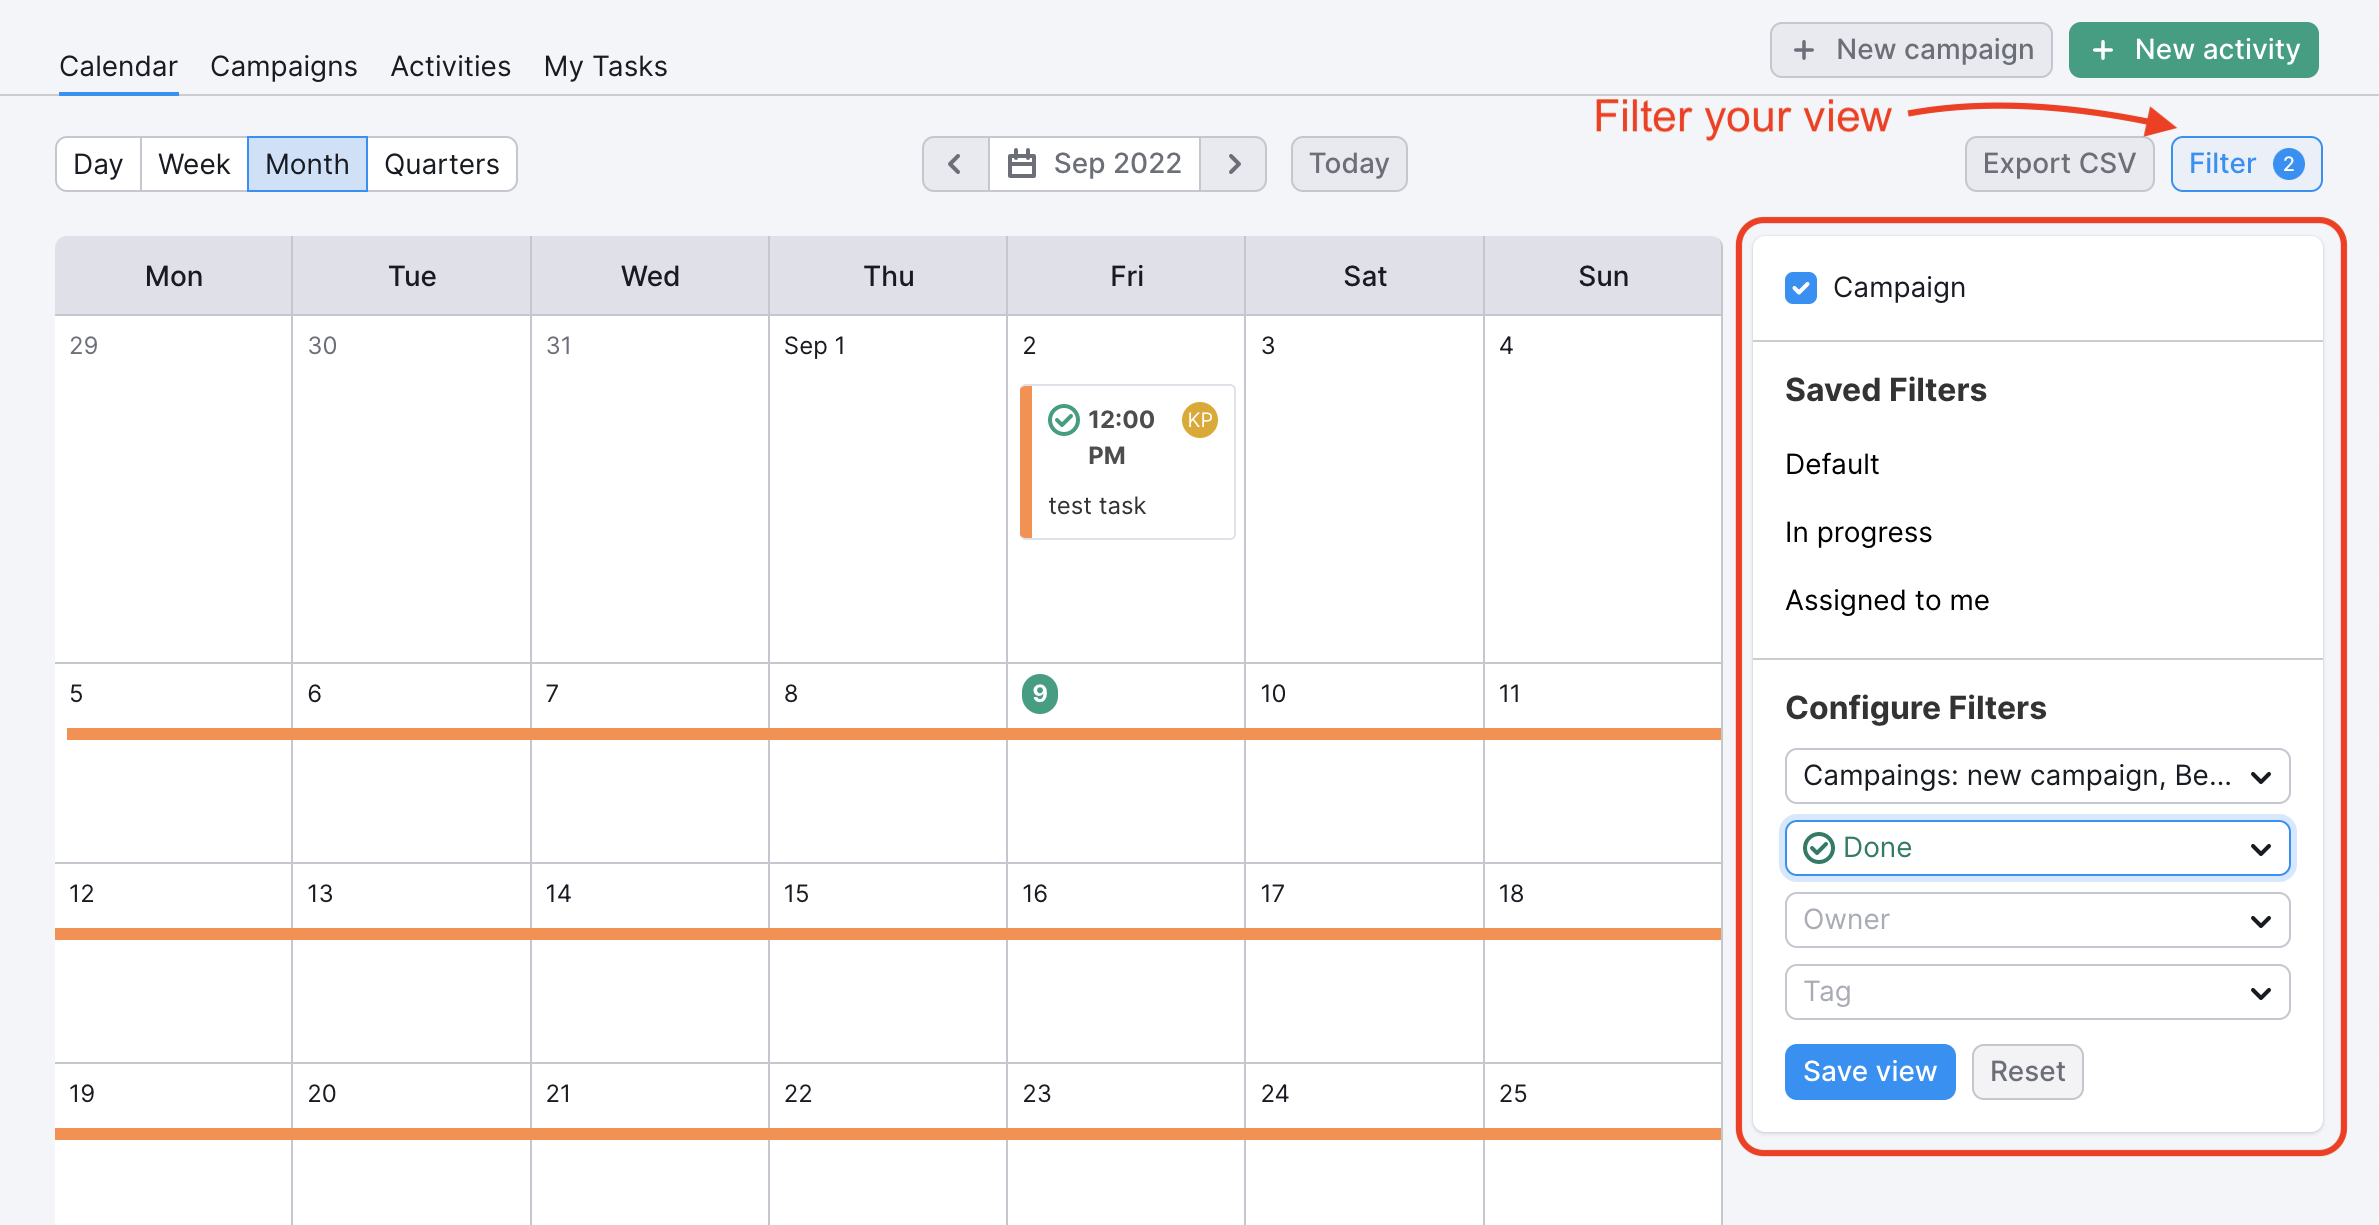Switch to Quarters view
The height and width of the screenshot is (1225, 2379).
point(442,164)
